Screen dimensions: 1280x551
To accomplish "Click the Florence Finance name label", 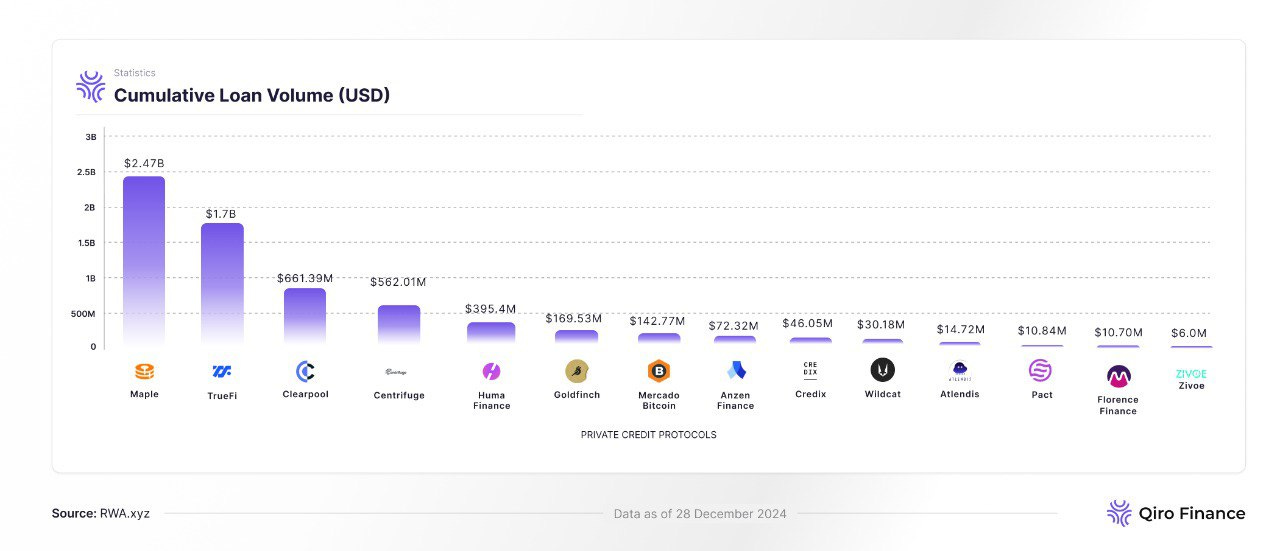I will [1118, 405].
